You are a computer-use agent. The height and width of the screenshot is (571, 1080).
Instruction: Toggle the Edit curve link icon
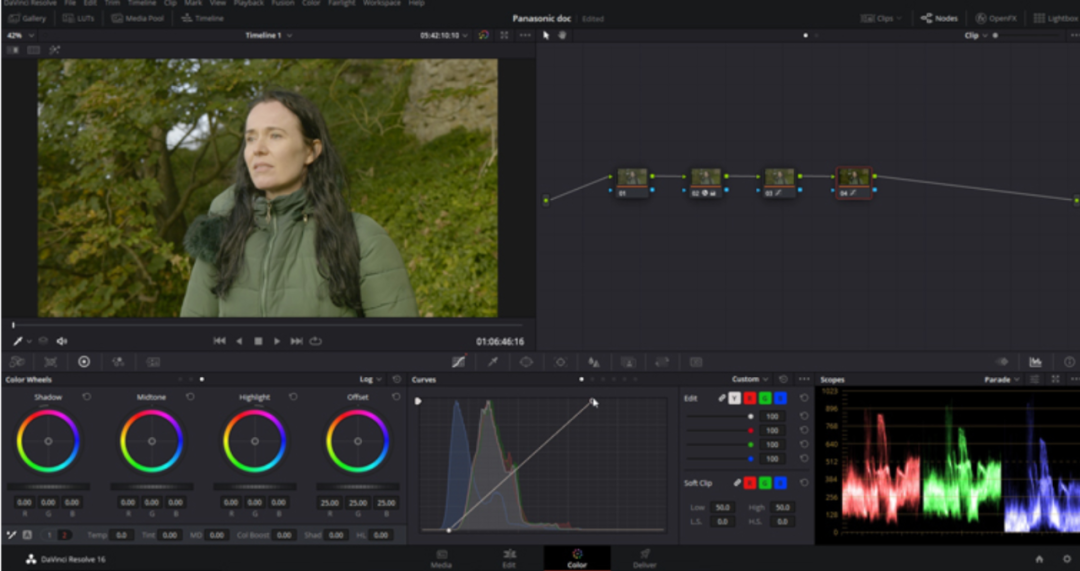coord(722,398)
